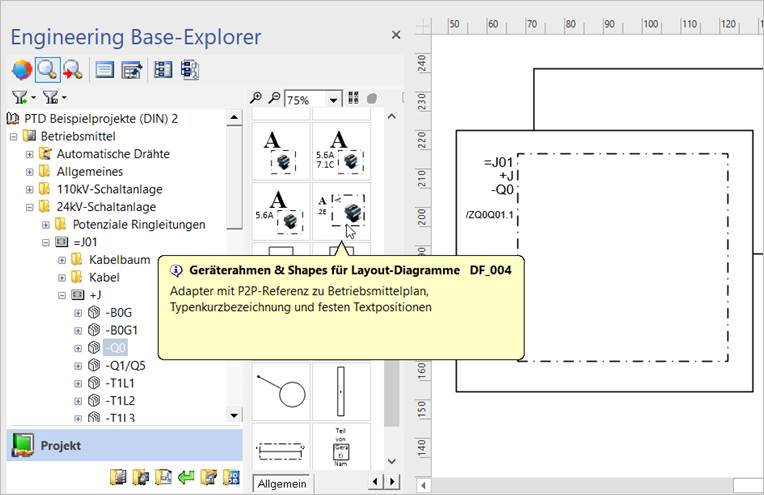The height and width of the screenshot is (495, 764).
Task: Select Kabel folder in tree
Action: pos(104,277)
